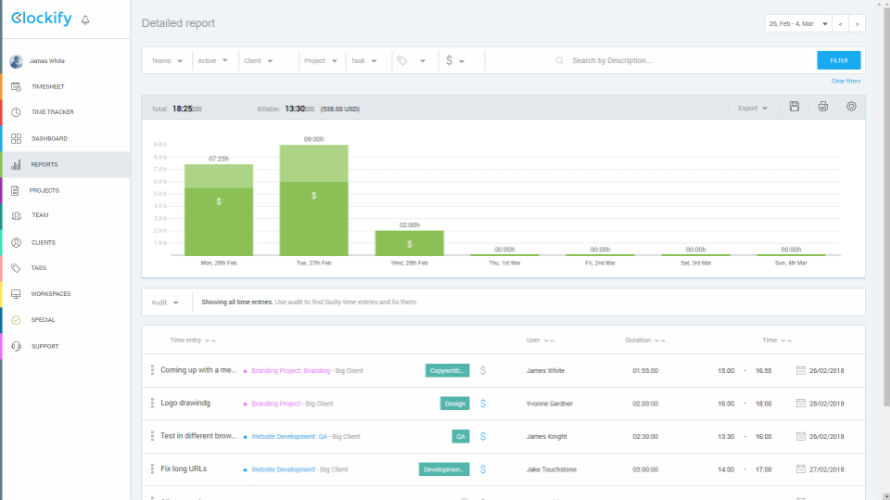Go to next date range arrow

[x=857, y=23]
